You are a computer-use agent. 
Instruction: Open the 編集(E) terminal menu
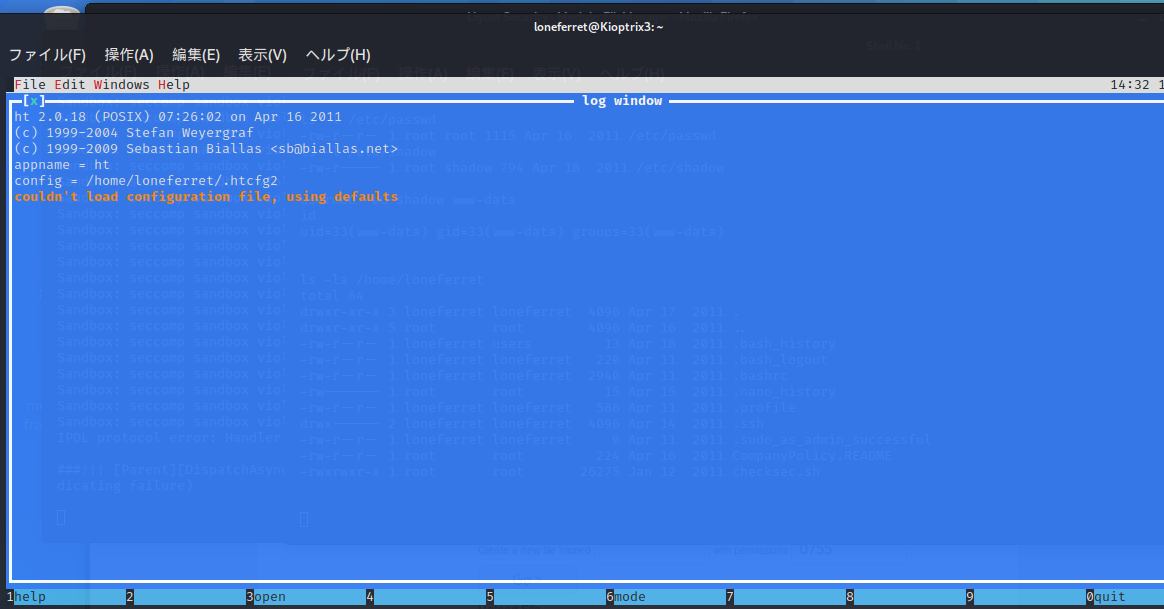tap(196, 55)
